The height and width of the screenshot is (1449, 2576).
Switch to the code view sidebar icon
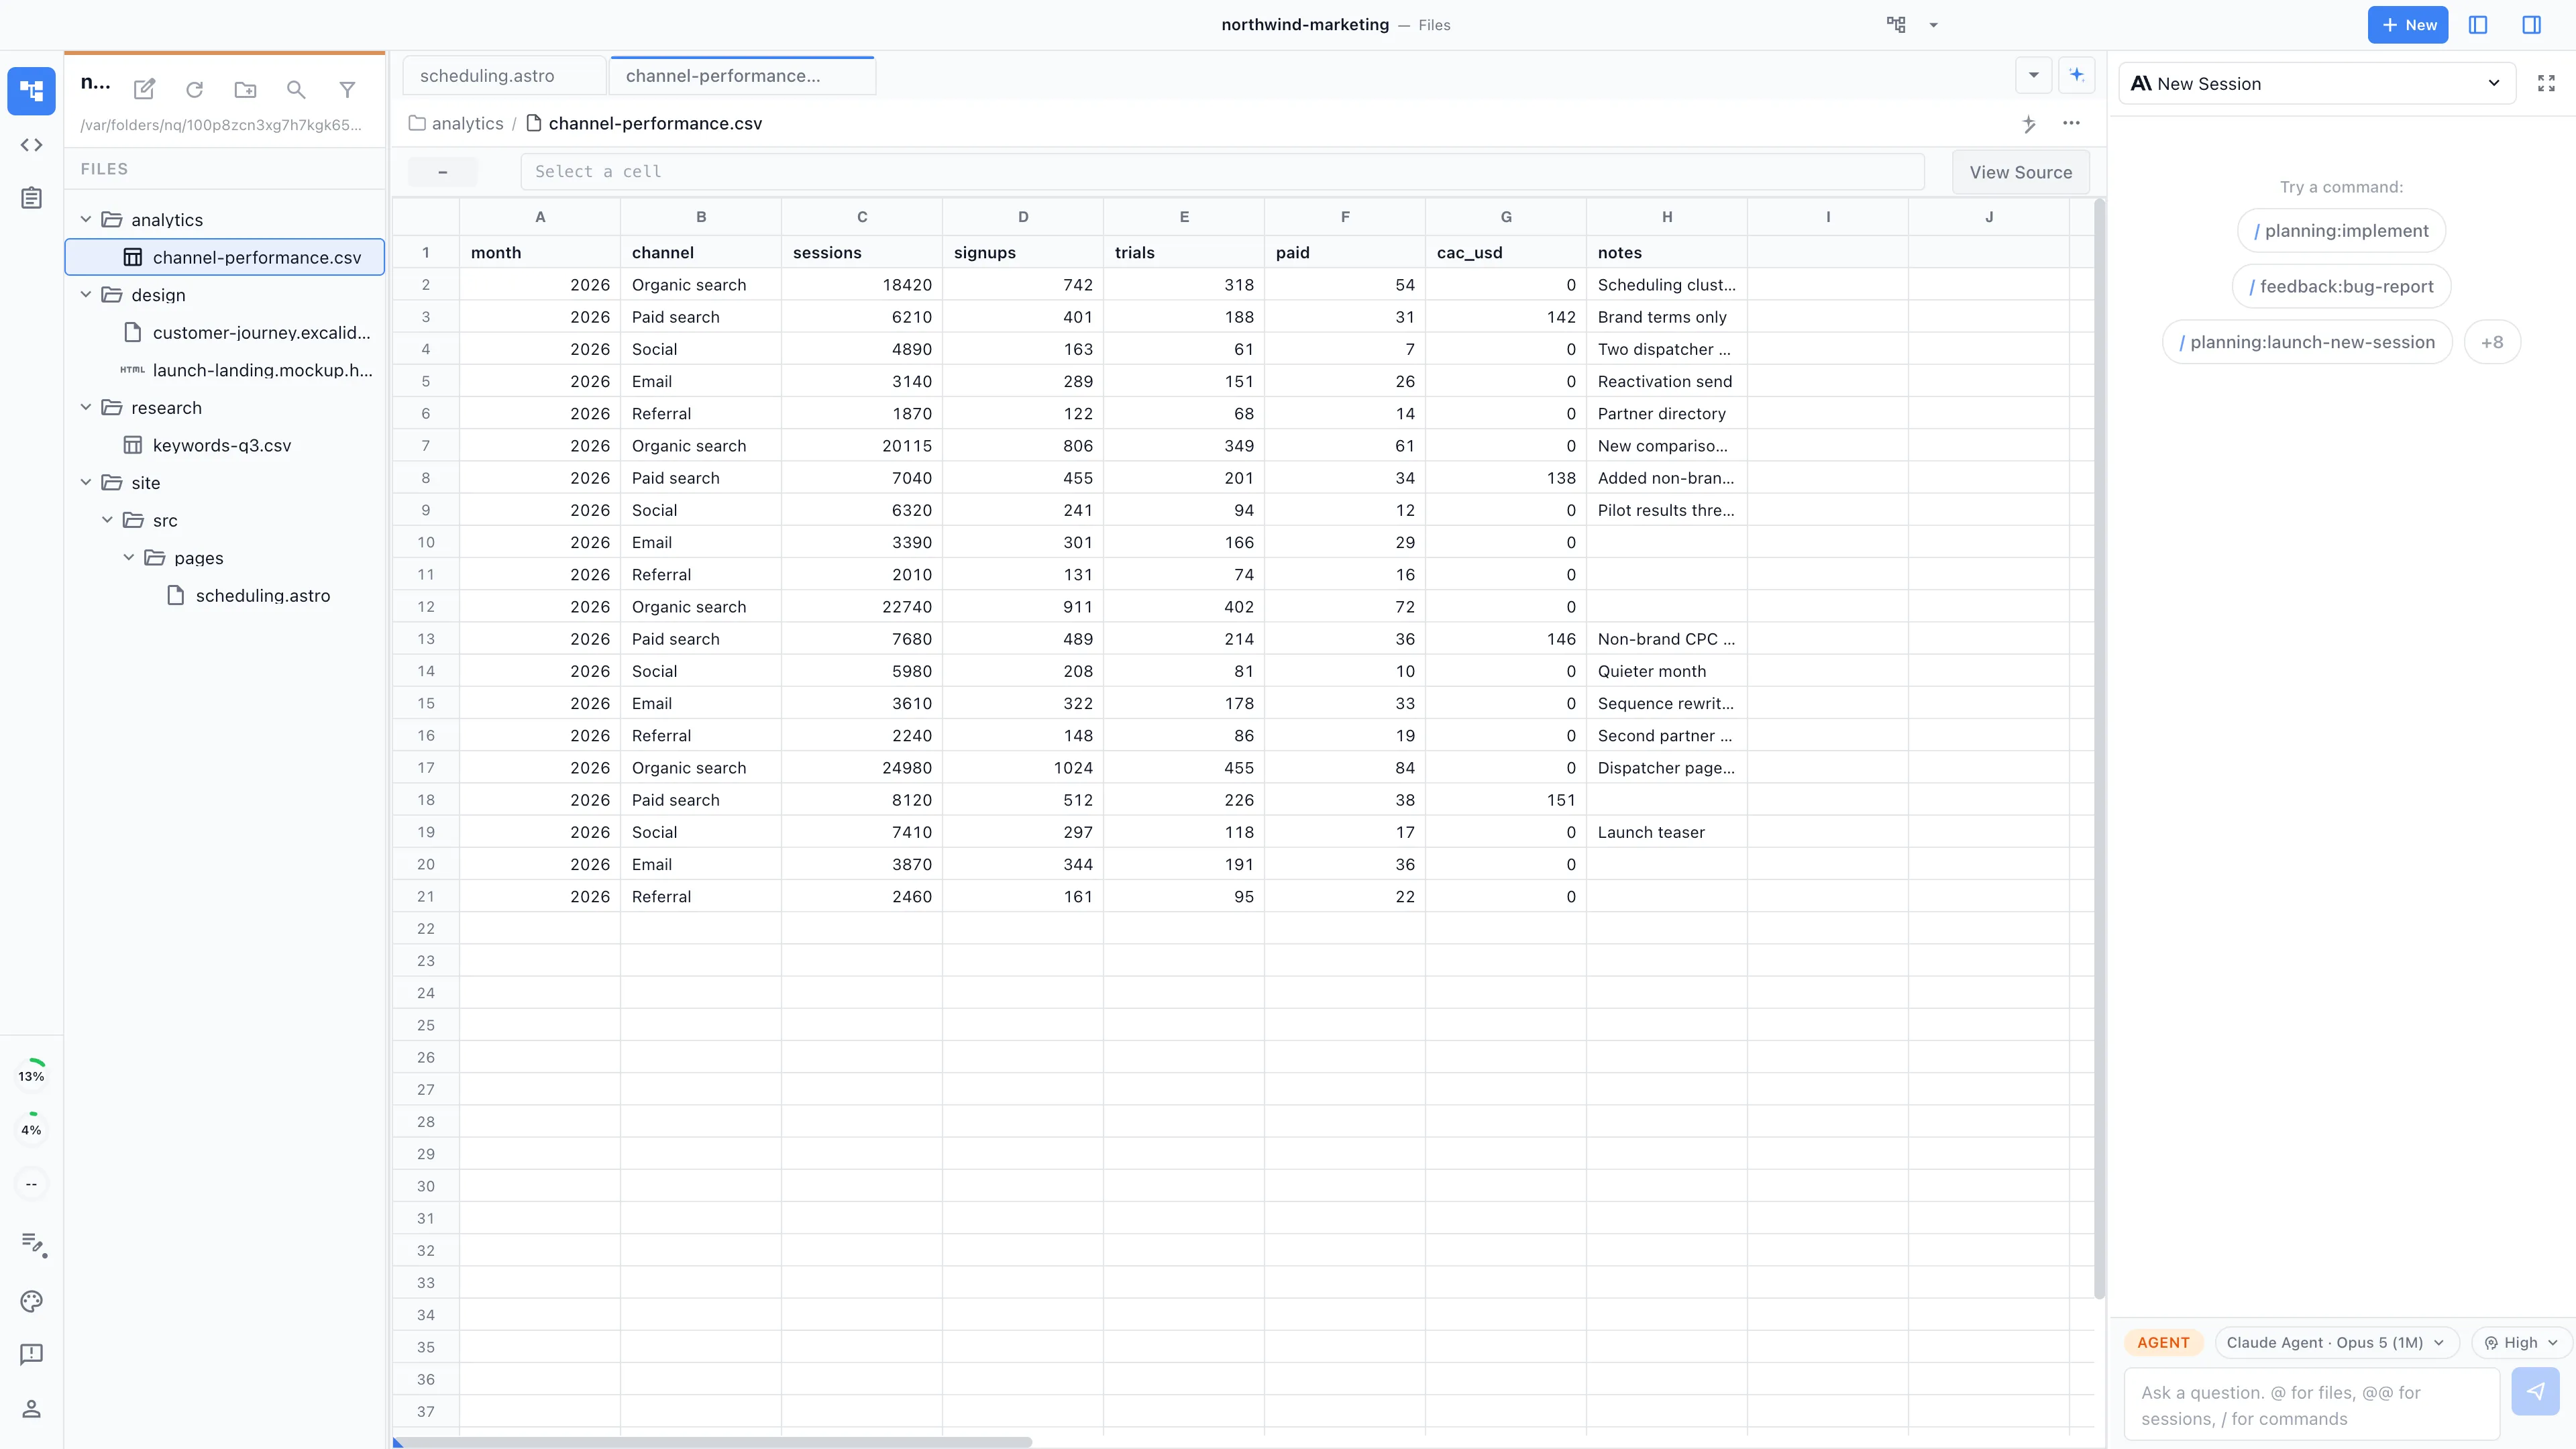(x=31, y=145)
